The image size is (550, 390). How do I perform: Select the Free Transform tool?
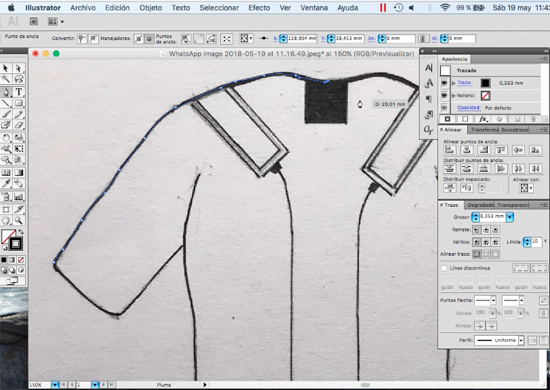coord(18,149)
